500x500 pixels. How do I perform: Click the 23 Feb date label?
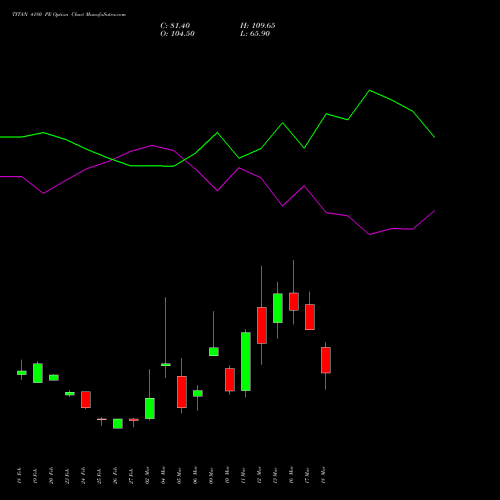pyautogui.click(x=67, y=476)
